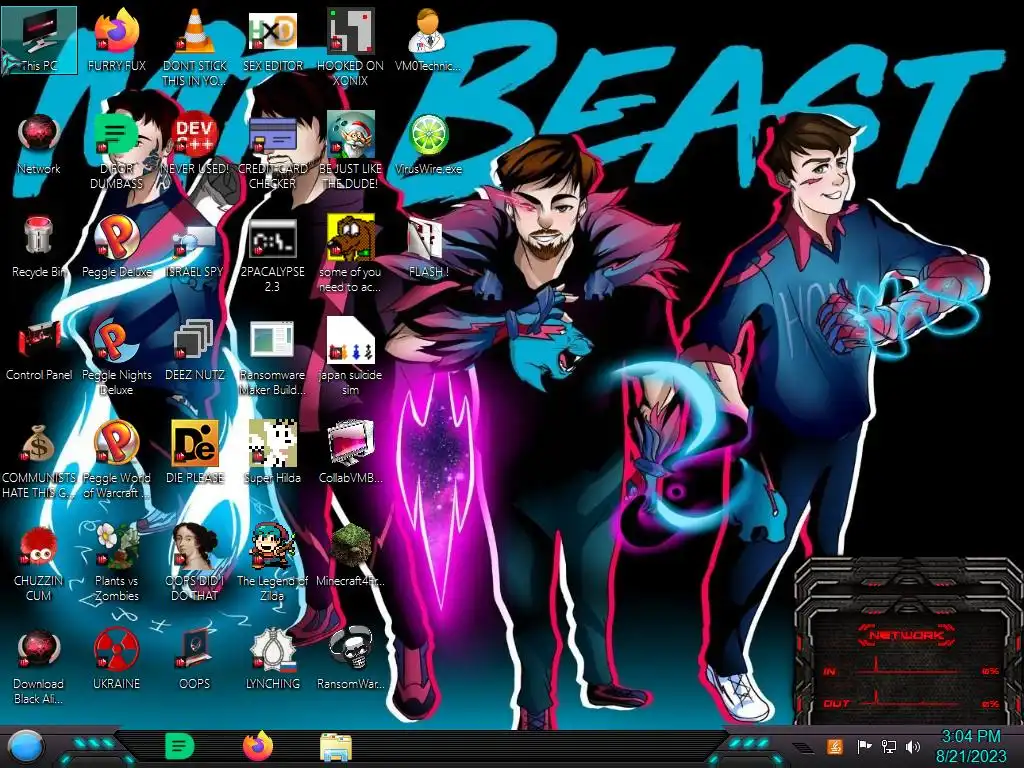Click the Java tray icon

[835, 746]
